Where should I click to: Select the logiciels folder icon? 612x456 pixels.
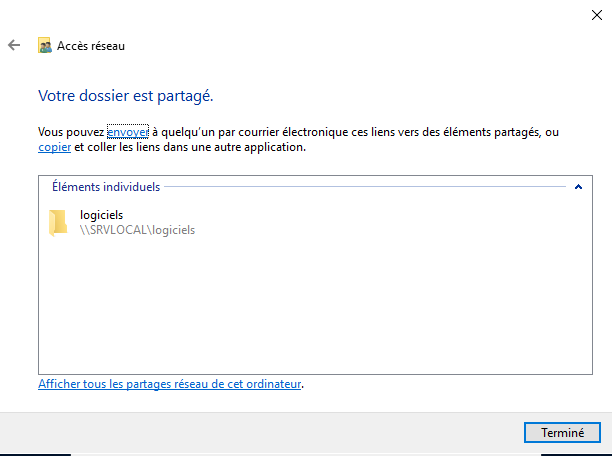tap(58, 222)
